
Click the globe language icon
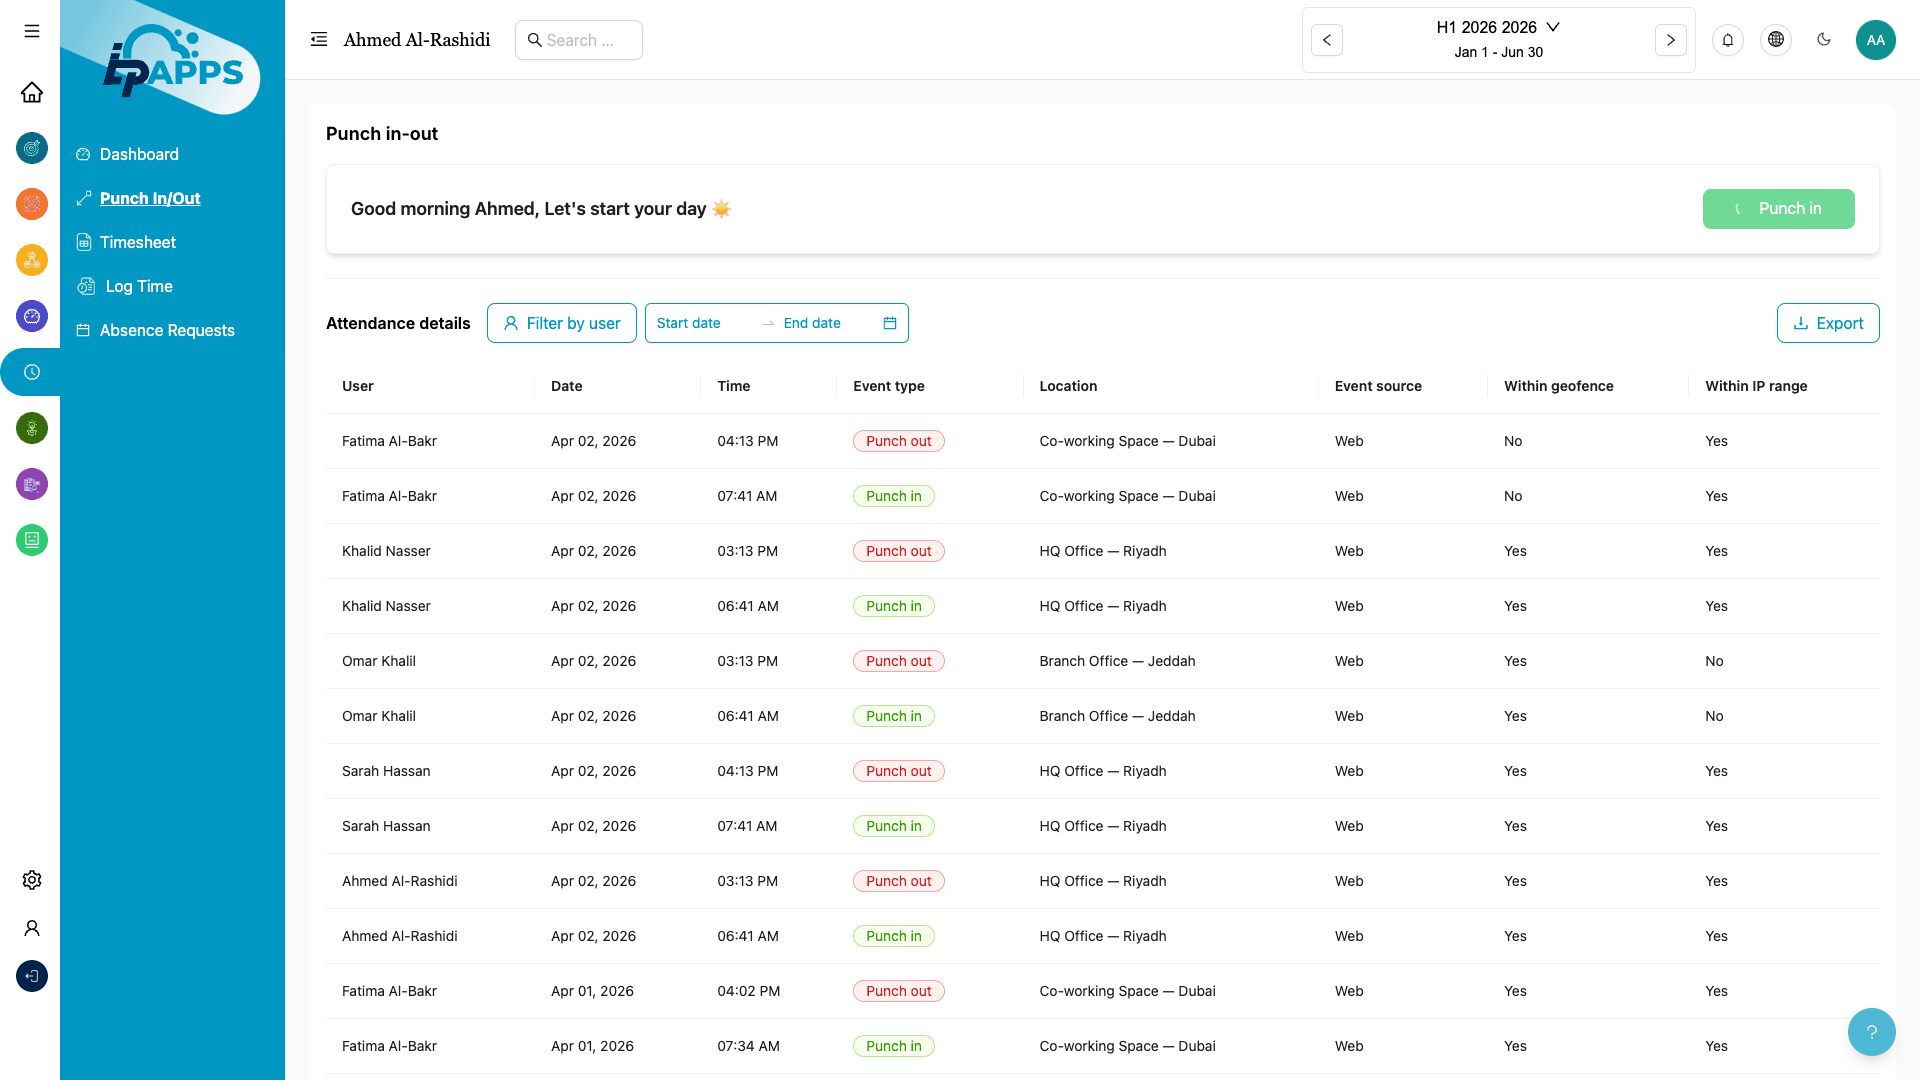1776,40
